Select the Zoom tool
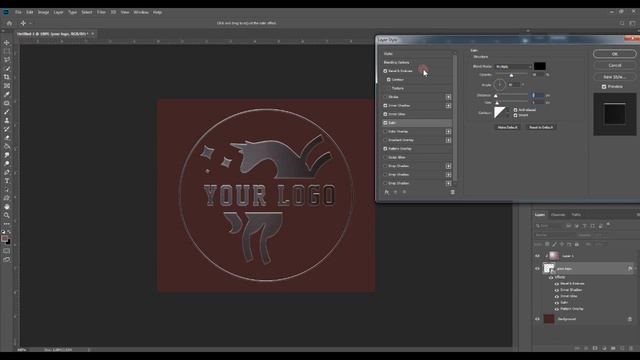 (x=7, y=215)
